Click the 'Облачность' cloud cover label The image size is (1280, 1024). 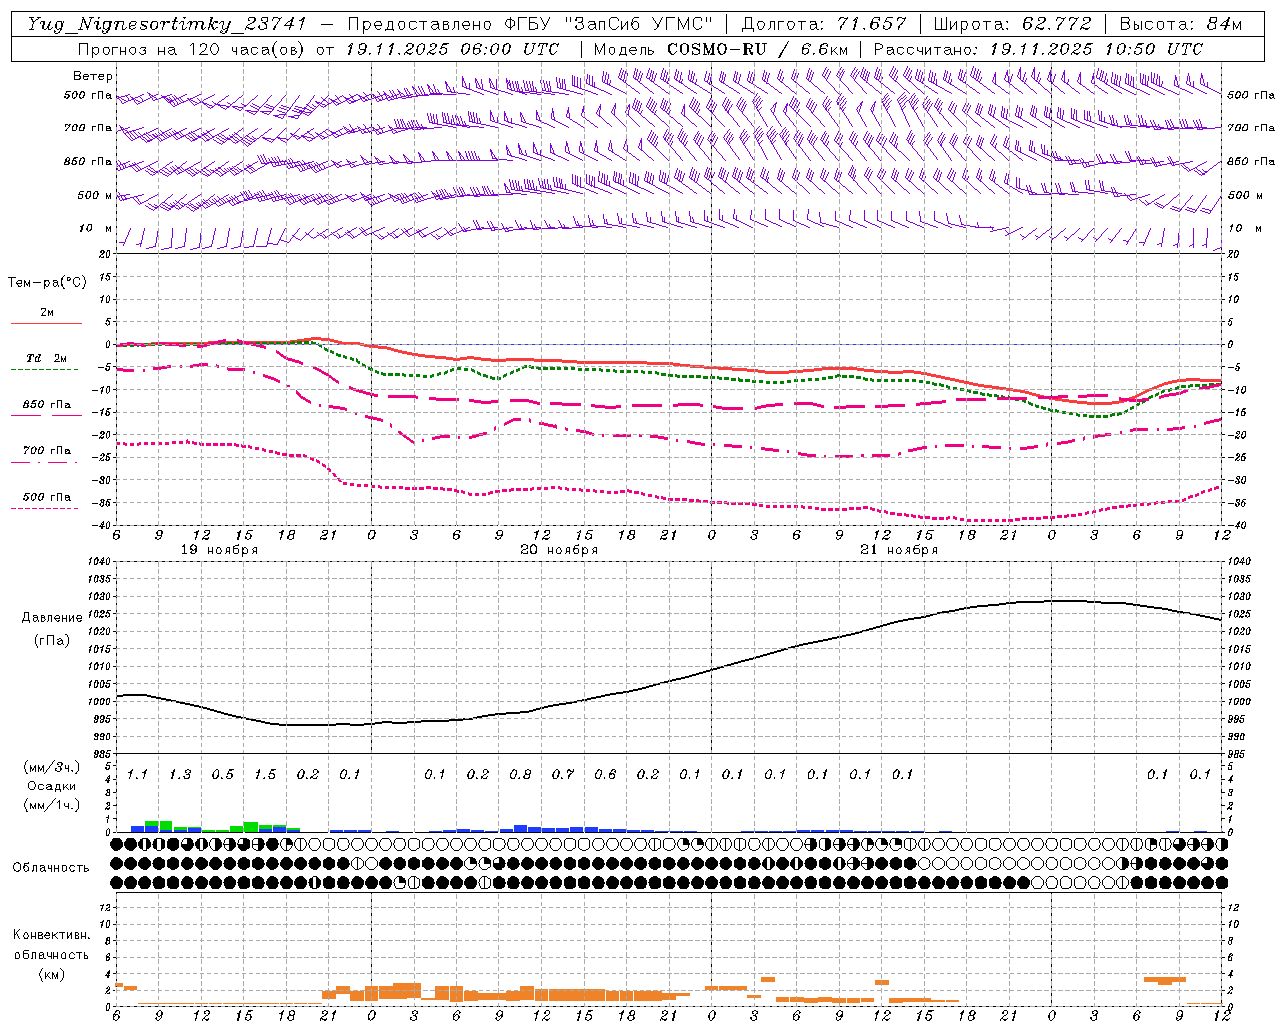(x=51, y=867)
